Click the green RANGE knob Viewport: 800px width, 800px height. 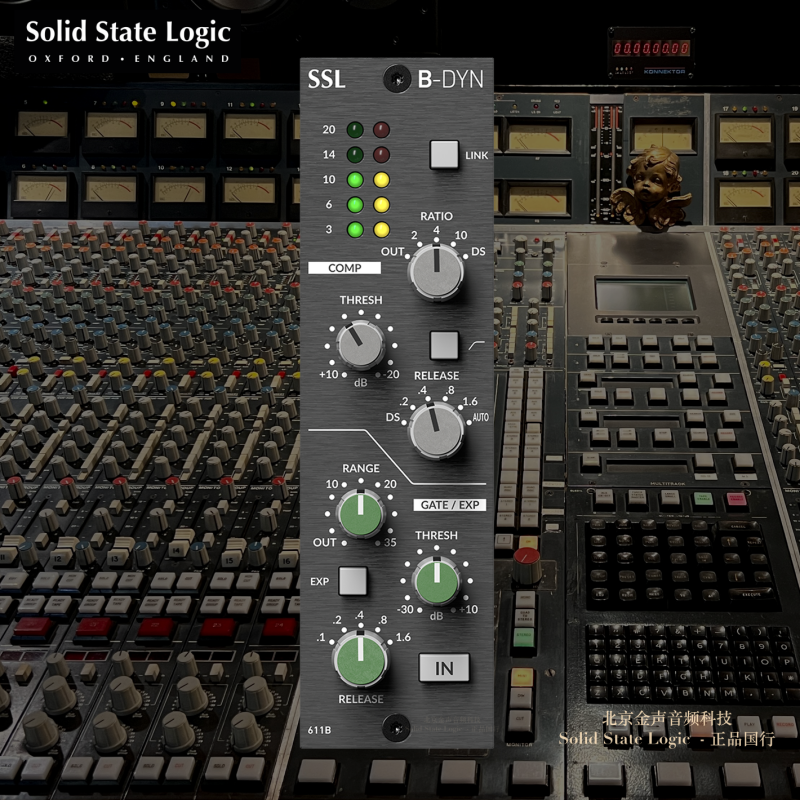coord(361,513)
